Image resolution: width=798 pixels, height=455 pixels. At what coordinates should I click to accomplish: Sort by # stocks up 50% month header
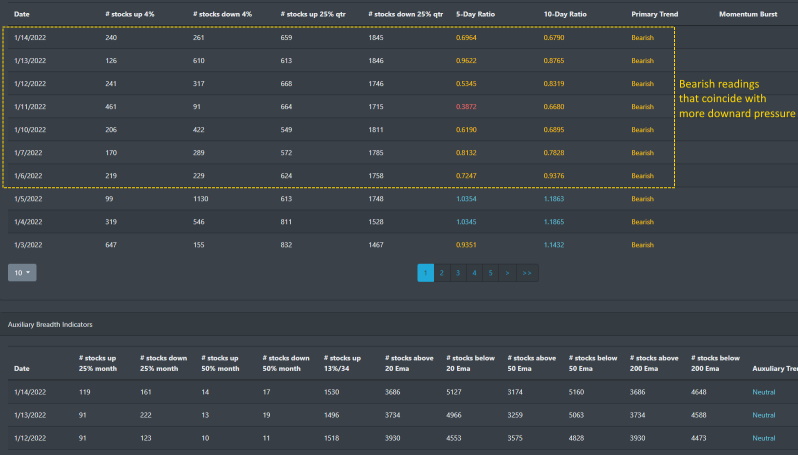220,363
